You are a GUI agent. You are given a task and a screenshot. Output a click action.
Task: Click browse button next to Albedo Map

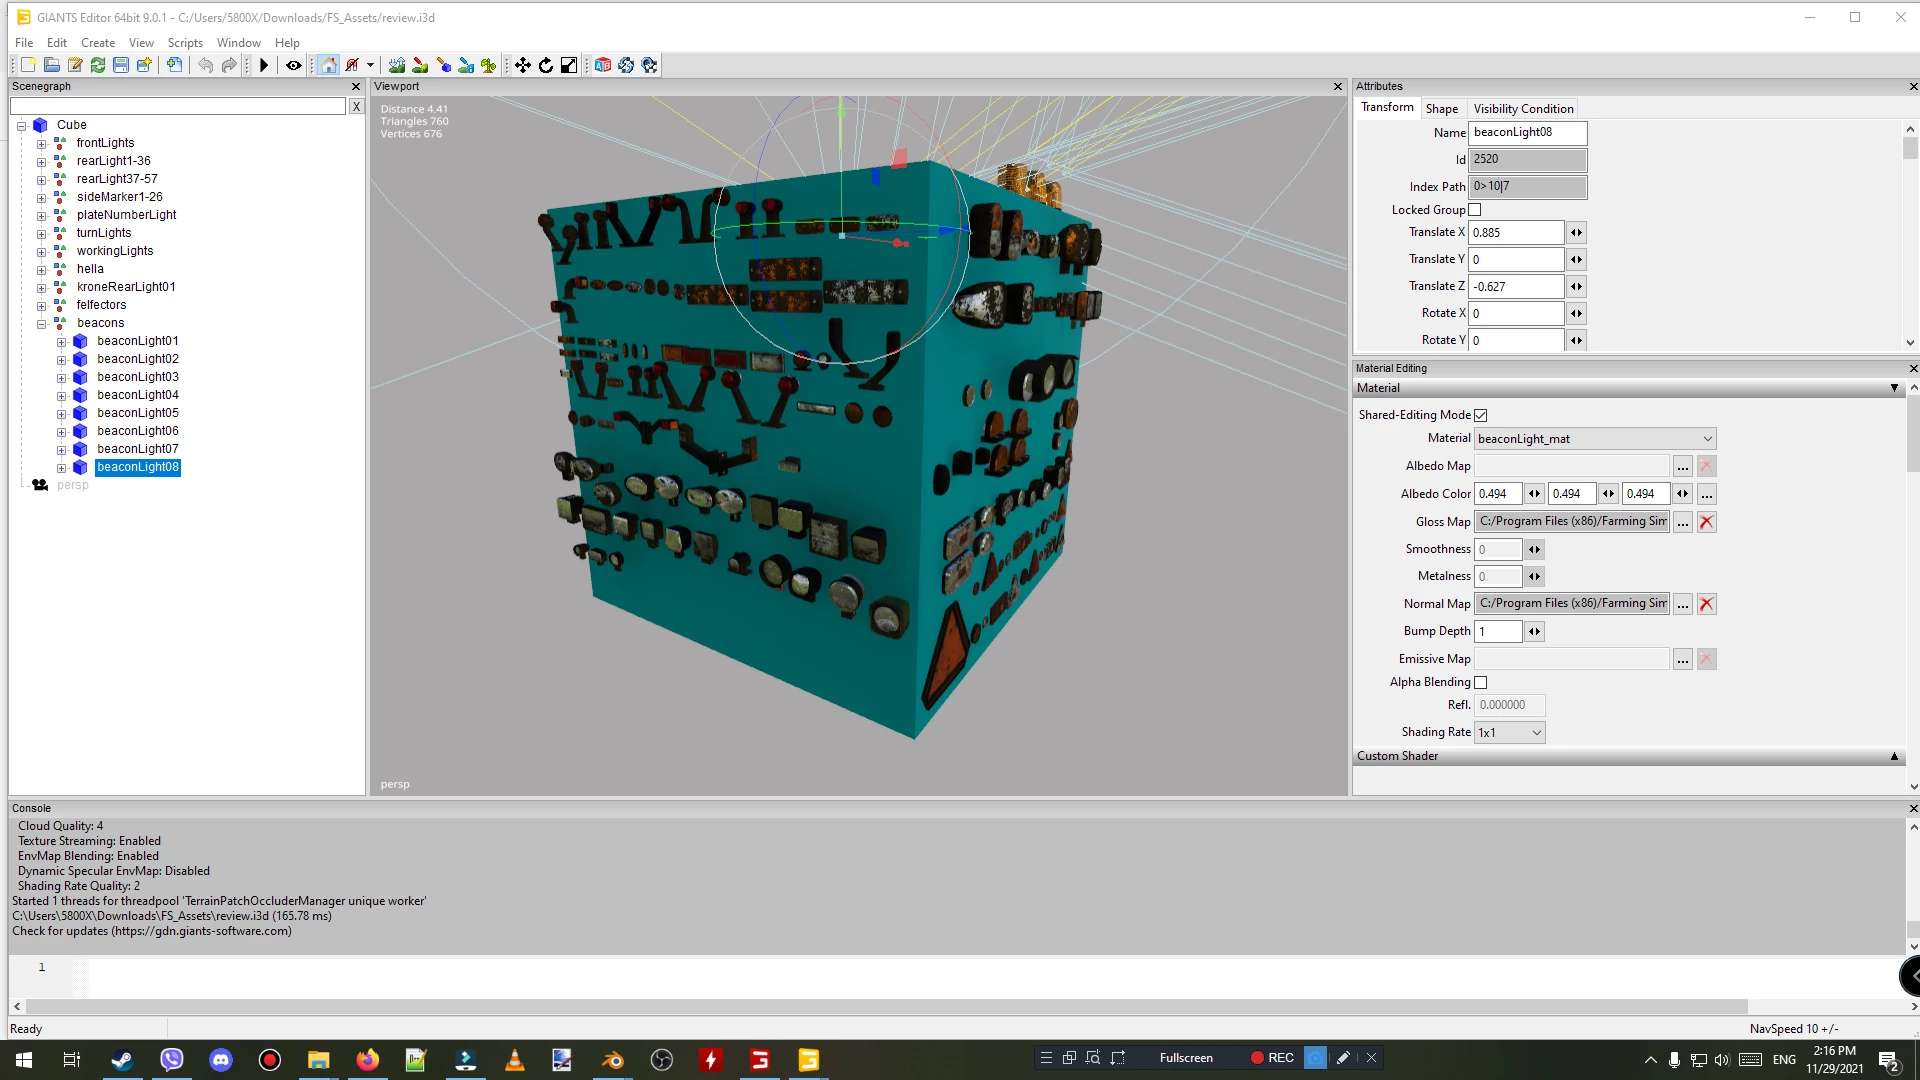[1683, 466]
